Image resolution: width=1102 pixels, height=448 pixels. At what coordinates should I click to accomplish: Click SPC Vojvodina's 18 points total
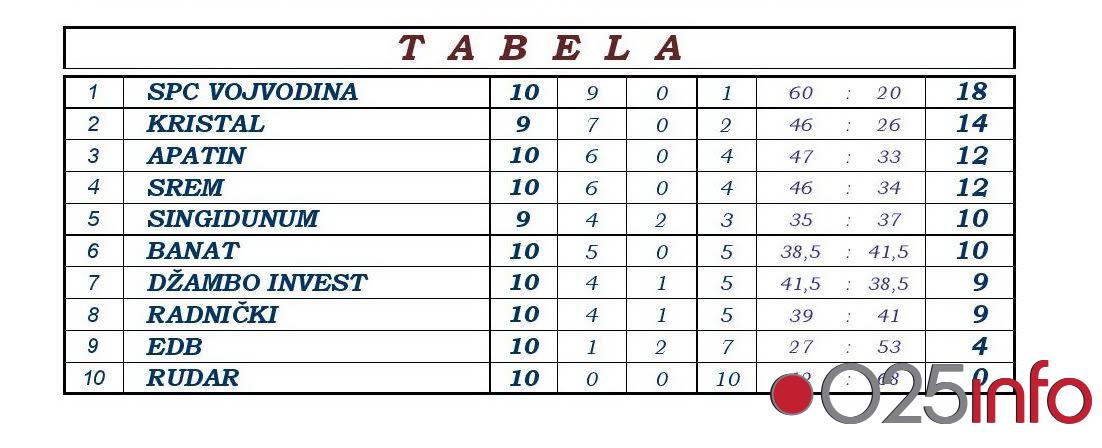(x=971, y=93)
